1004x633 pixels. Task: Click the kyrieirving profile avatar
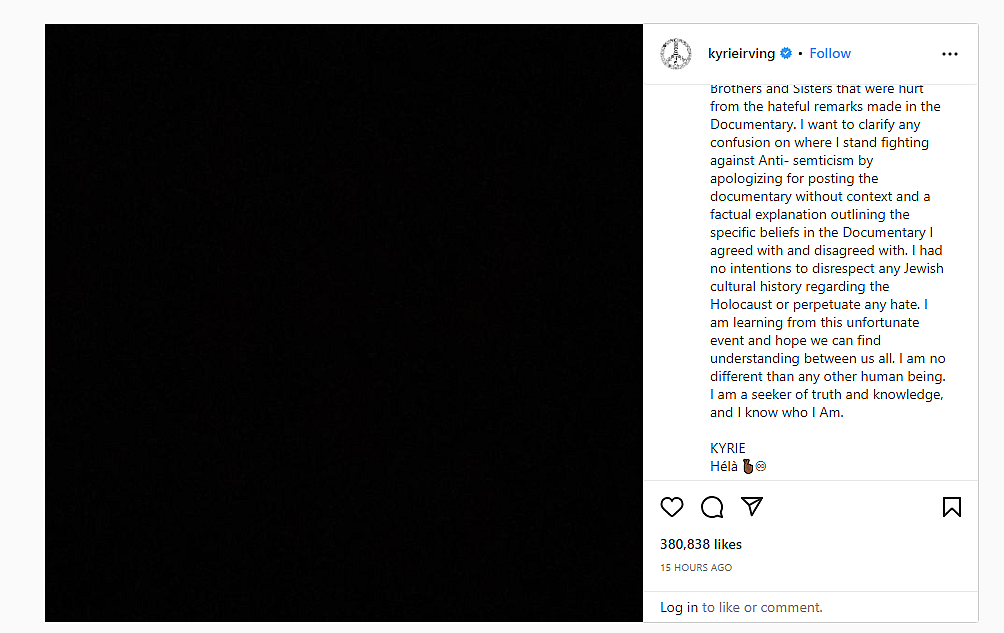tap(676, 54)
